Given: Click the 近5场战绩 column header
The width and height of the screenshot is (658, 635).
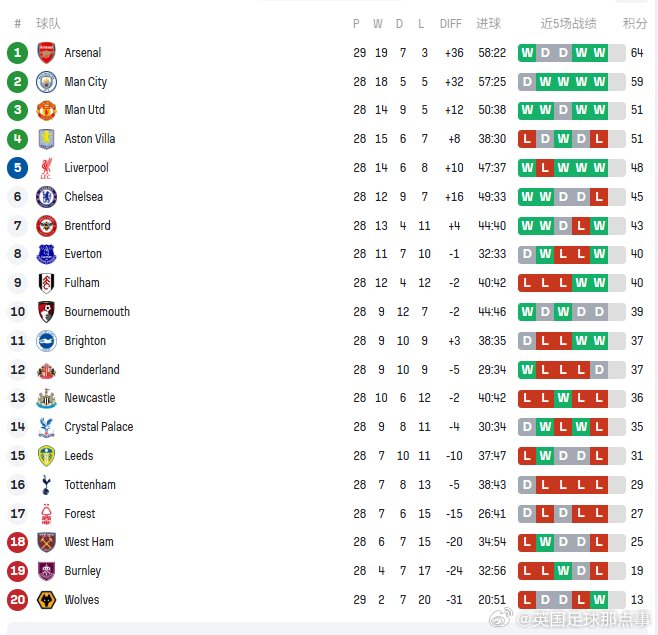Looking at the screenshot, I should (x=568, y=23).
